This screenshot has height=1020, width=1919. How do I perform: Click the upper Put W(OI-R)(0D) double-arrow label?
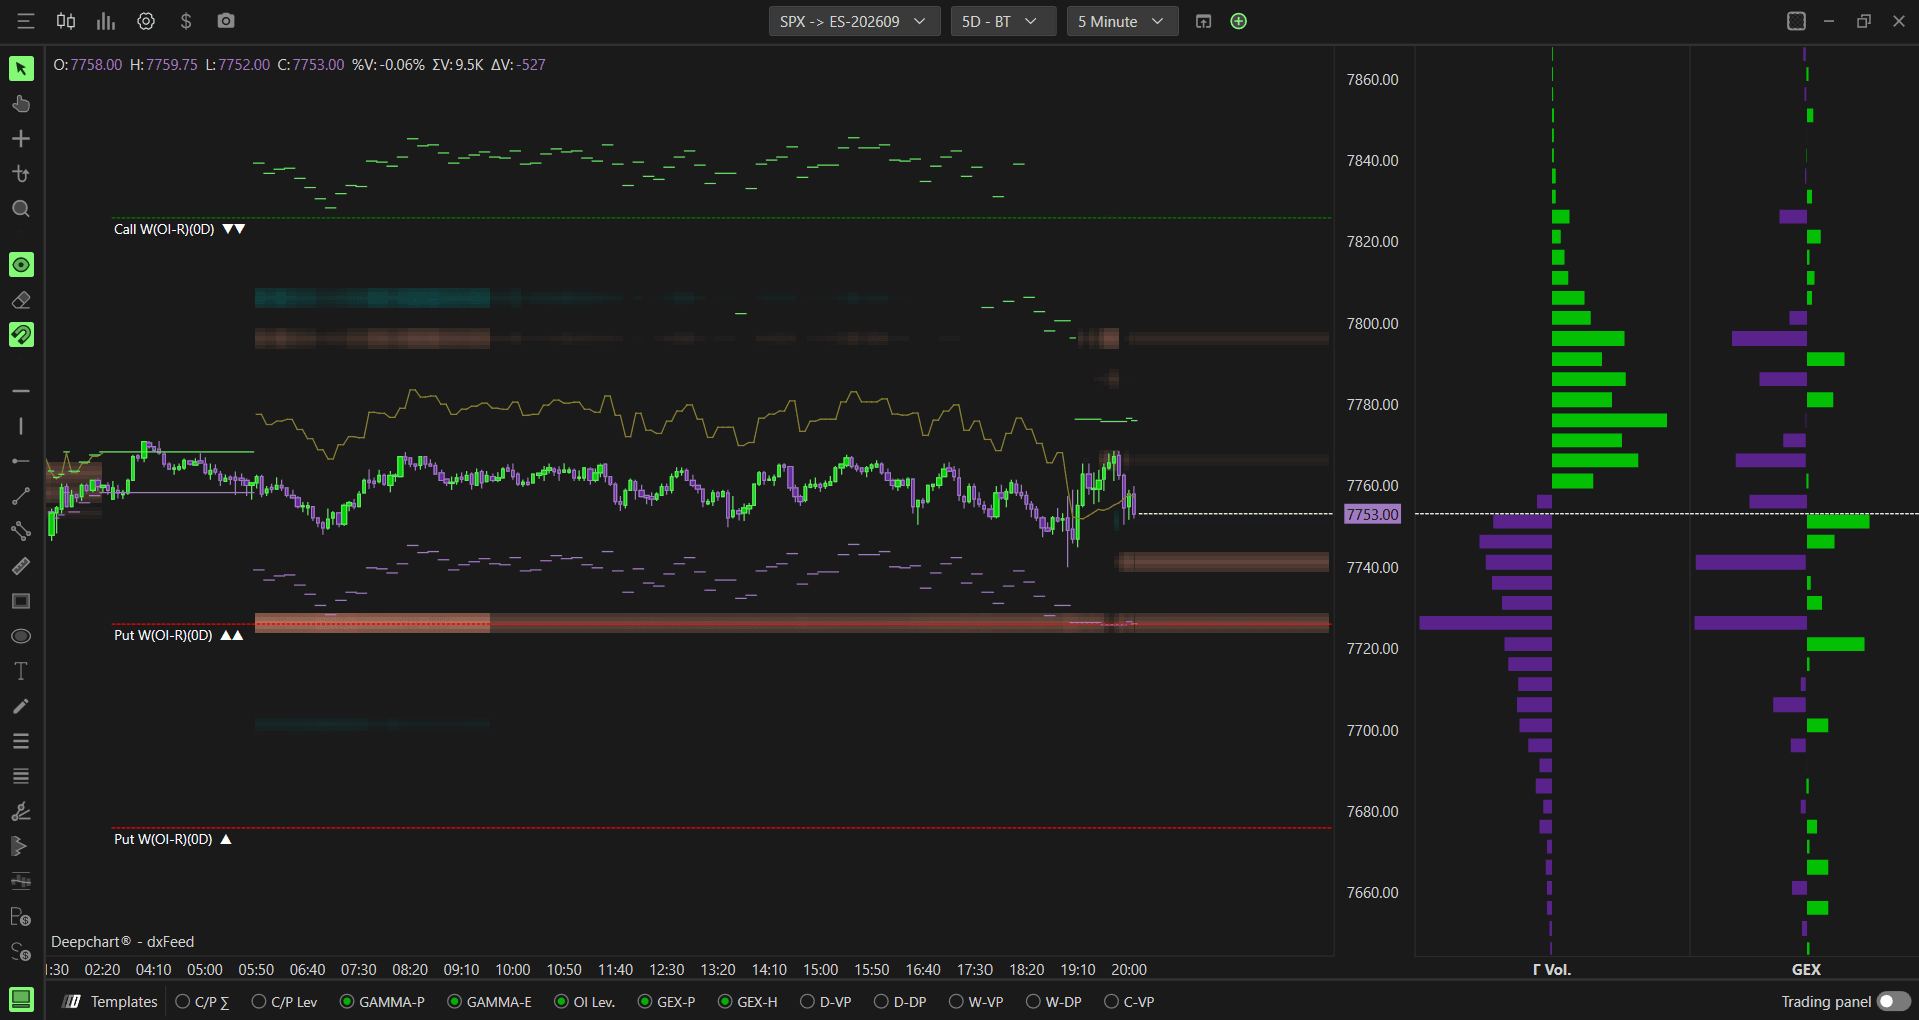click(178, 635)
